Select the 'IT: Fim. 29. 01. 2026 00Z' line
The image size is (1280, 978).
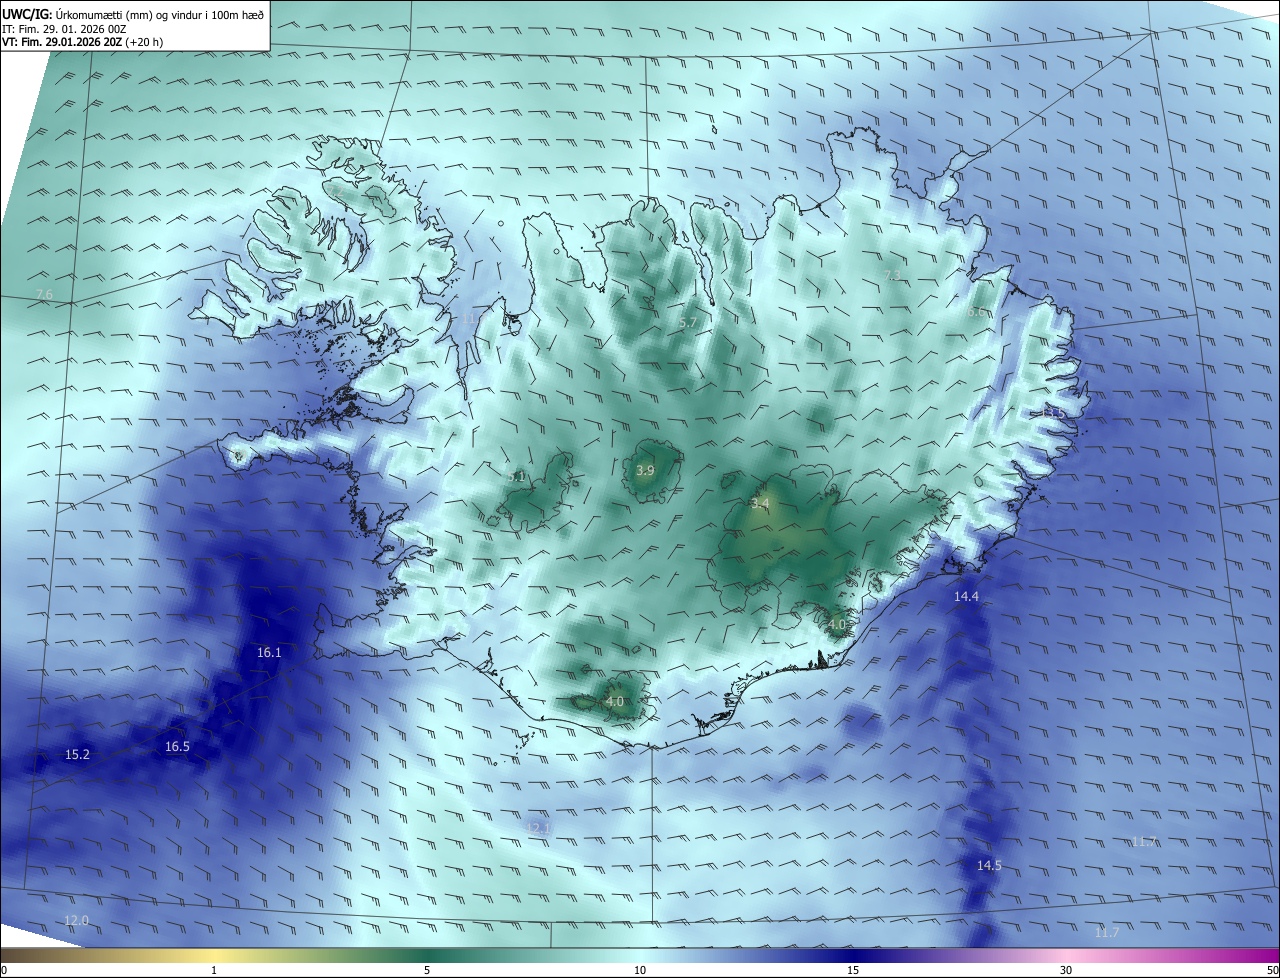pos(64,29)
